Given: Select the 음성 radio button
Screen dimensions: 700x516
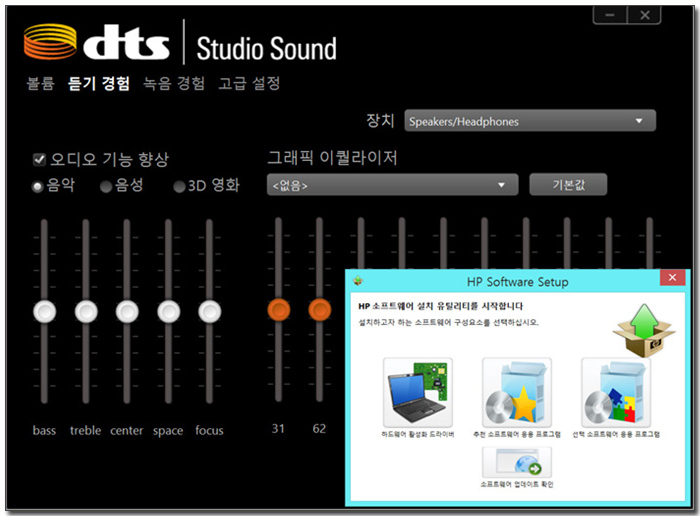Looking at the screenshot, I should click(x=106, y=186).
